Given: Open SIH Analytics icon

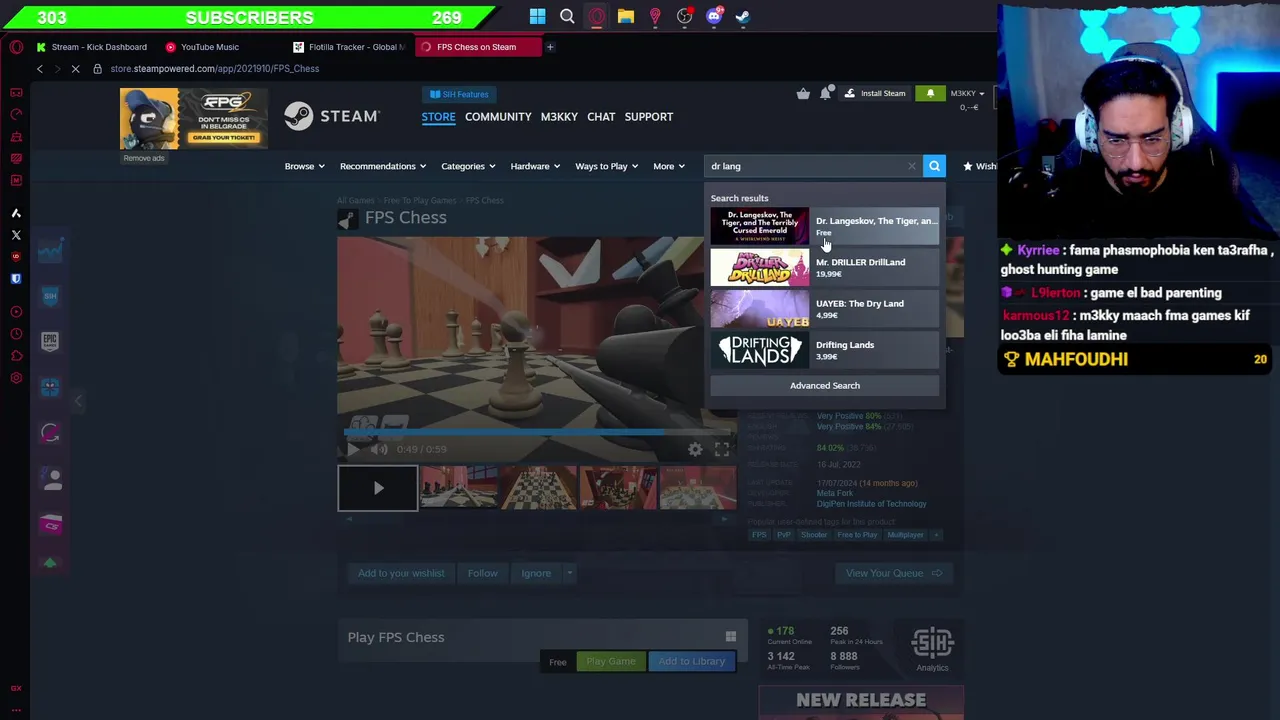Looking at the screenshot, I should tap(932, 648).
